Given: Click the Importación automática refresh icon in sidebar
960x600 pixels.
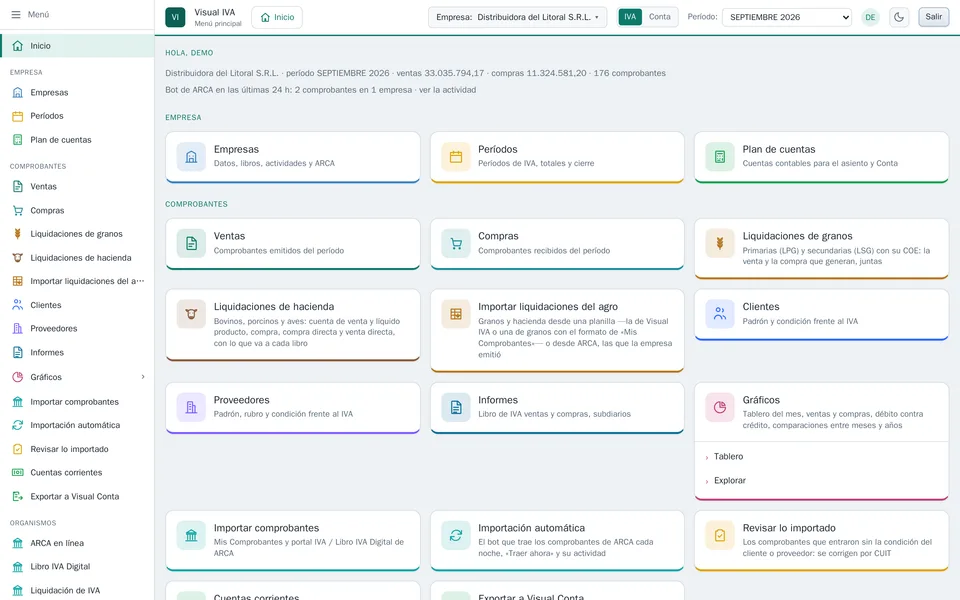Looking at the screenshot, I should pyautogui.click(x=18, y=425).
